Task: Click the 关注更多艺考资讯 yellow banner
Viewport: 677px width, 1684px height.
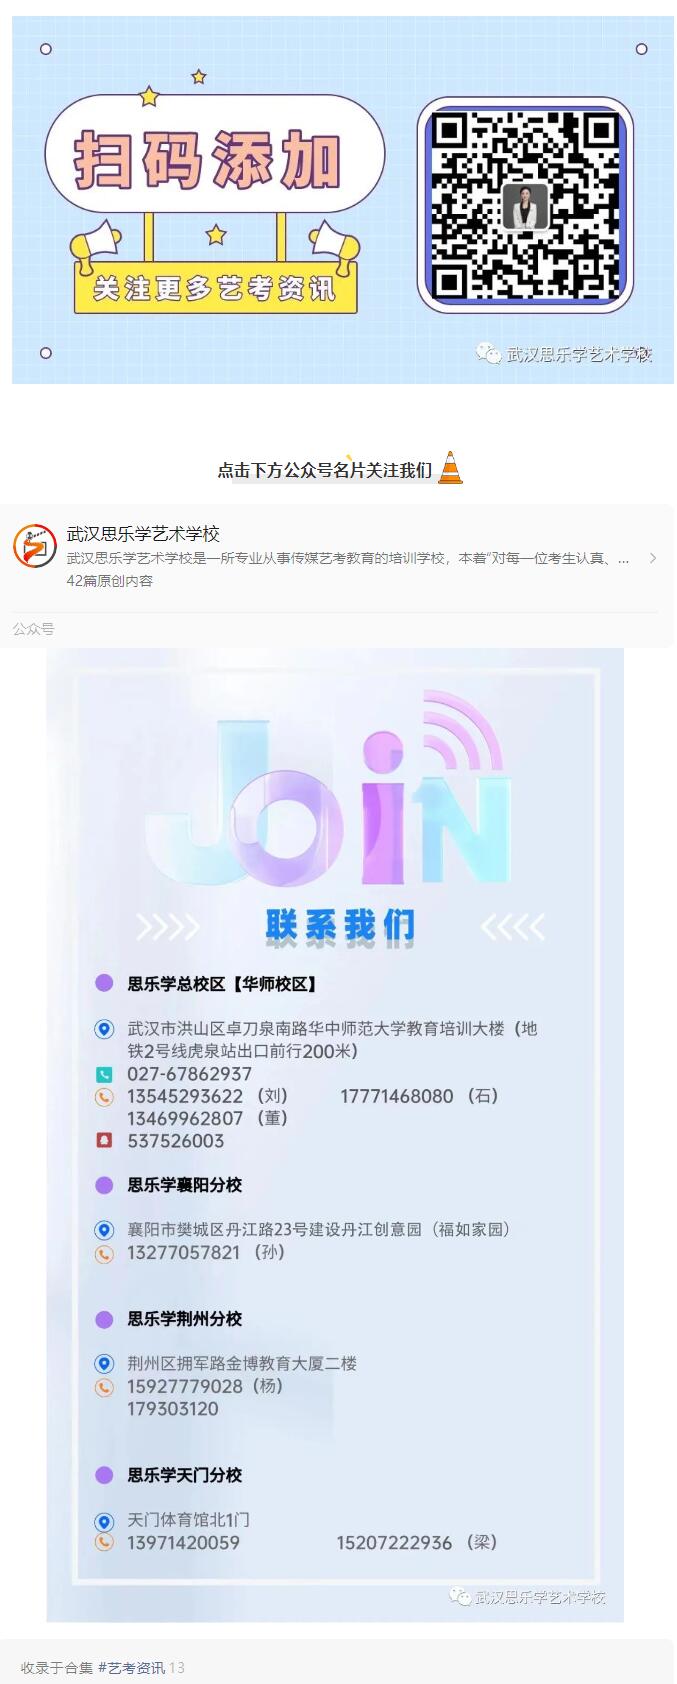Action: coord(215,289)
